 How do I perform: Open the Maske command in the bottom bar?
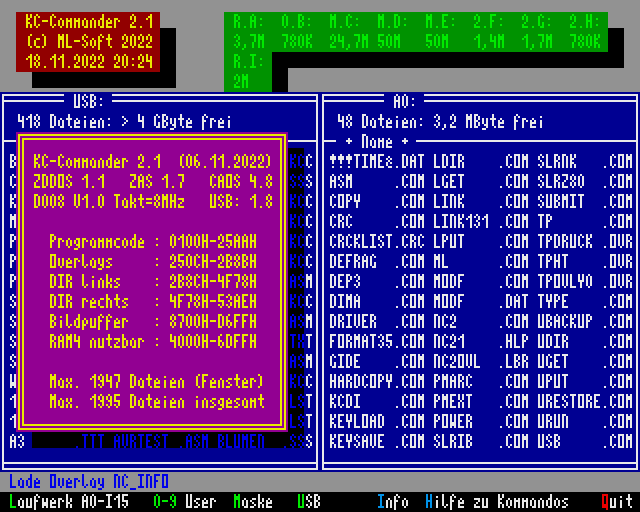pyautogui.click(x=253, y=502)
